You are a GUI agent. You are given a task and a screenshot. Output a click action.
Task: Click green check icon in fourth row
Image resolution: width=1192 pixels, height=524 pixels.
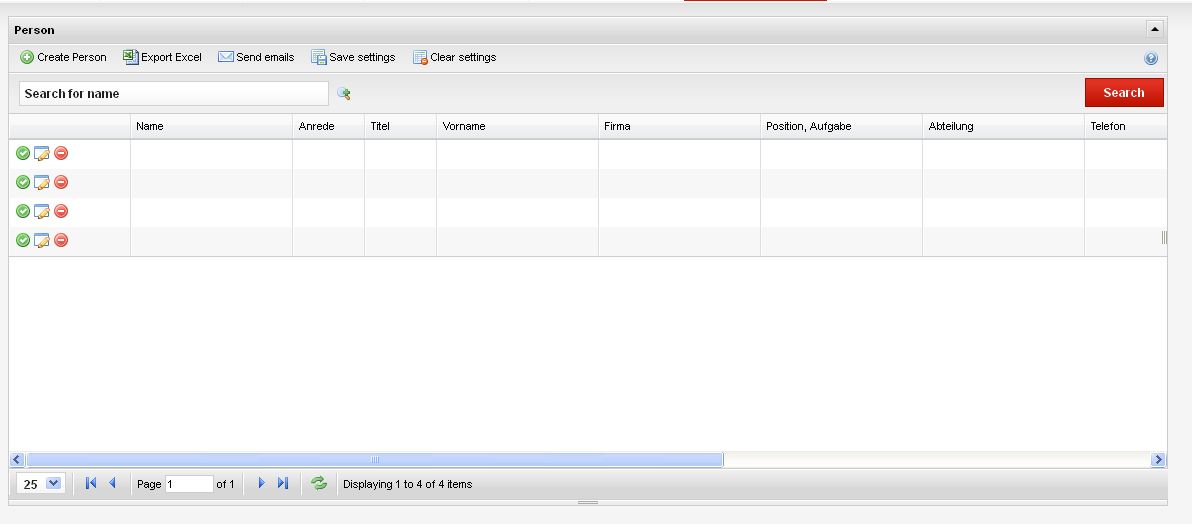(x=23, y=240)
